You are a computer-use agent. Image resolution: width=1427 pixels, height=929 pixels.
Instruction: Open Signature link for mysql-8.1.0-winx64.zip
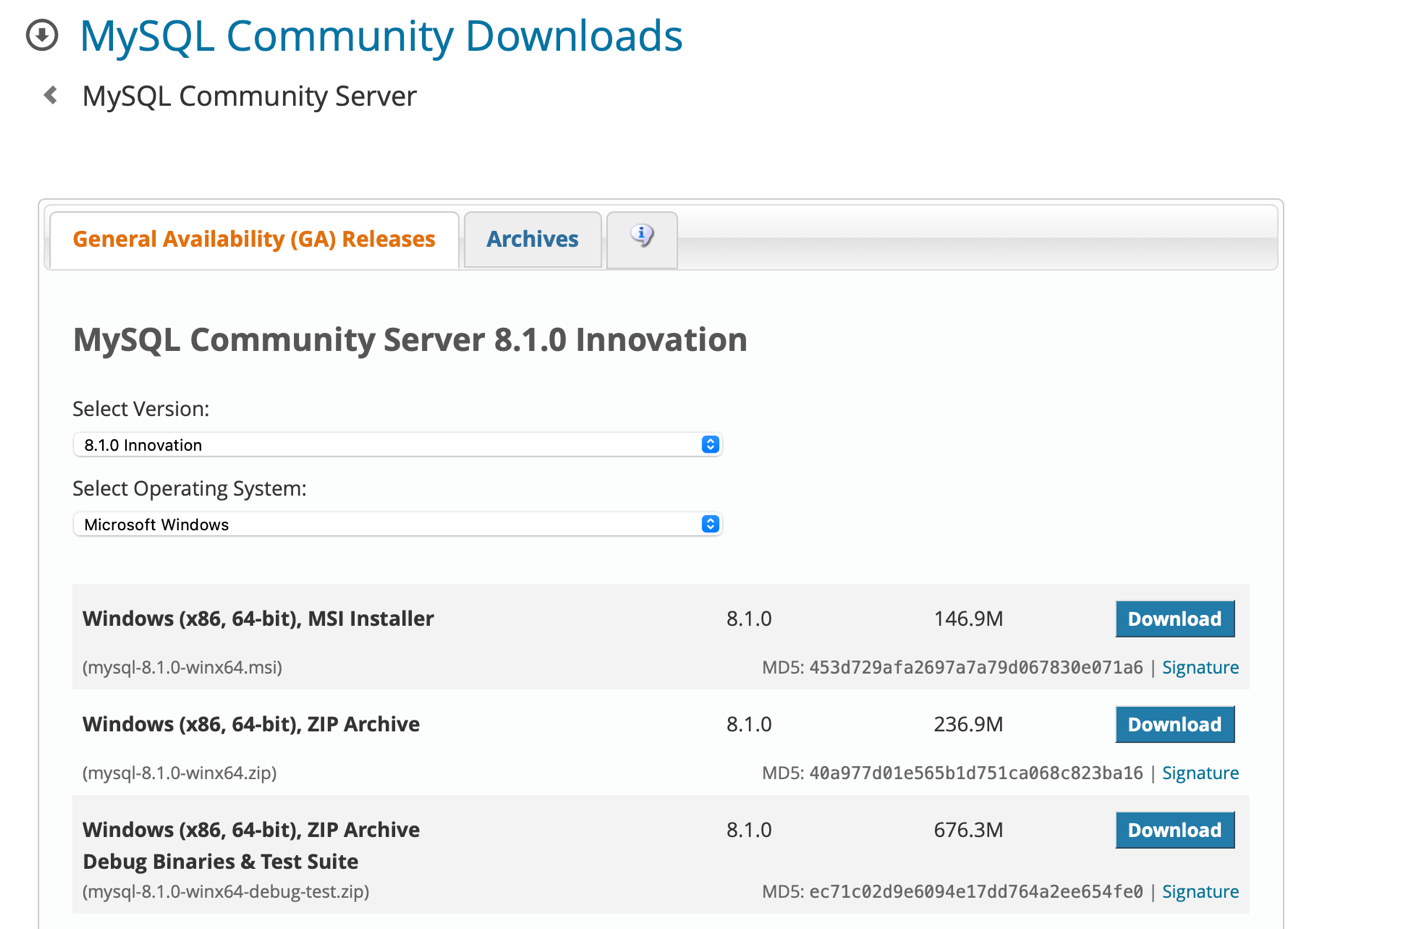pyautogui.click(x=1200, y=773)
